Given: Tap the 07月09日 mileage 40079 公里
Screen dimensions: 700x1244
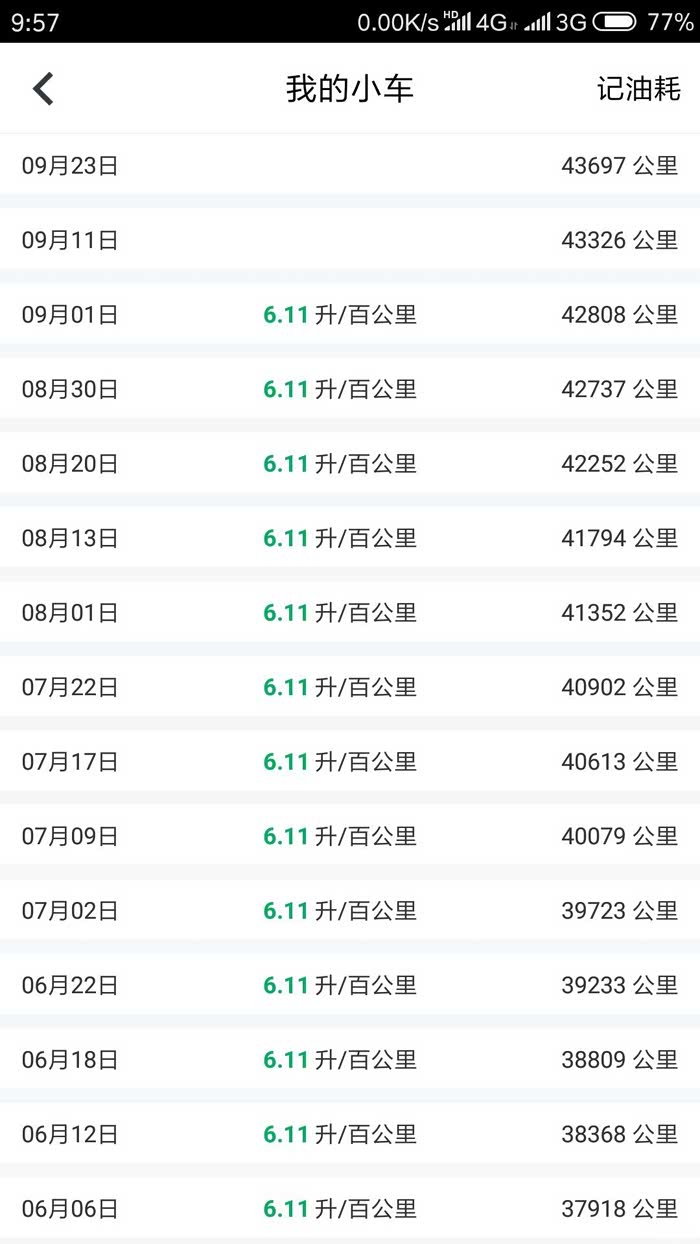Looking at the screenshot, I should [619, 836].
